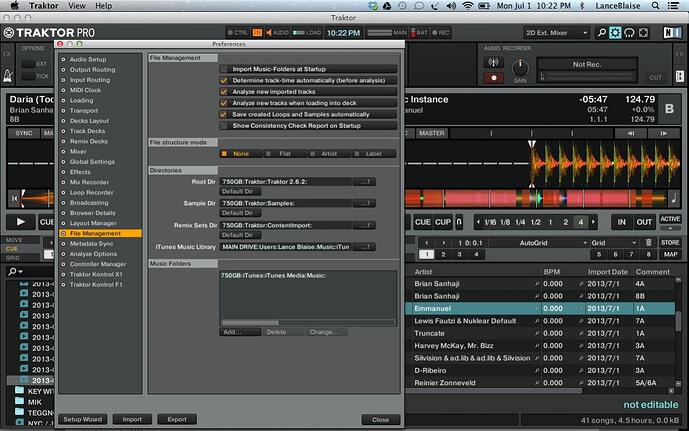Click the Import button in Preferences
Screen dimensions: 689x431
point(132,419)
